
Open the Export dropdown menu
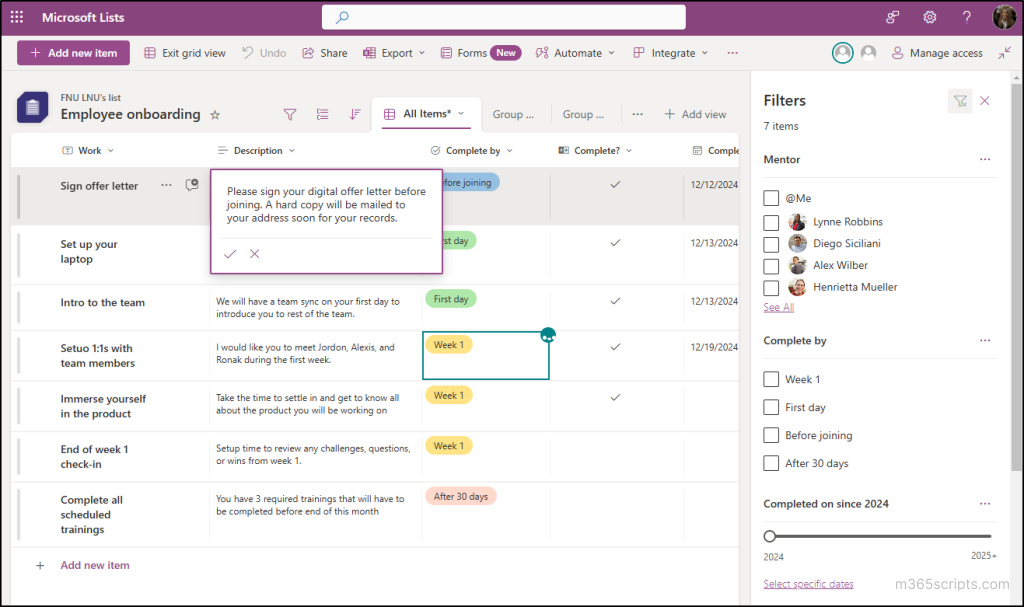point(394,52)
